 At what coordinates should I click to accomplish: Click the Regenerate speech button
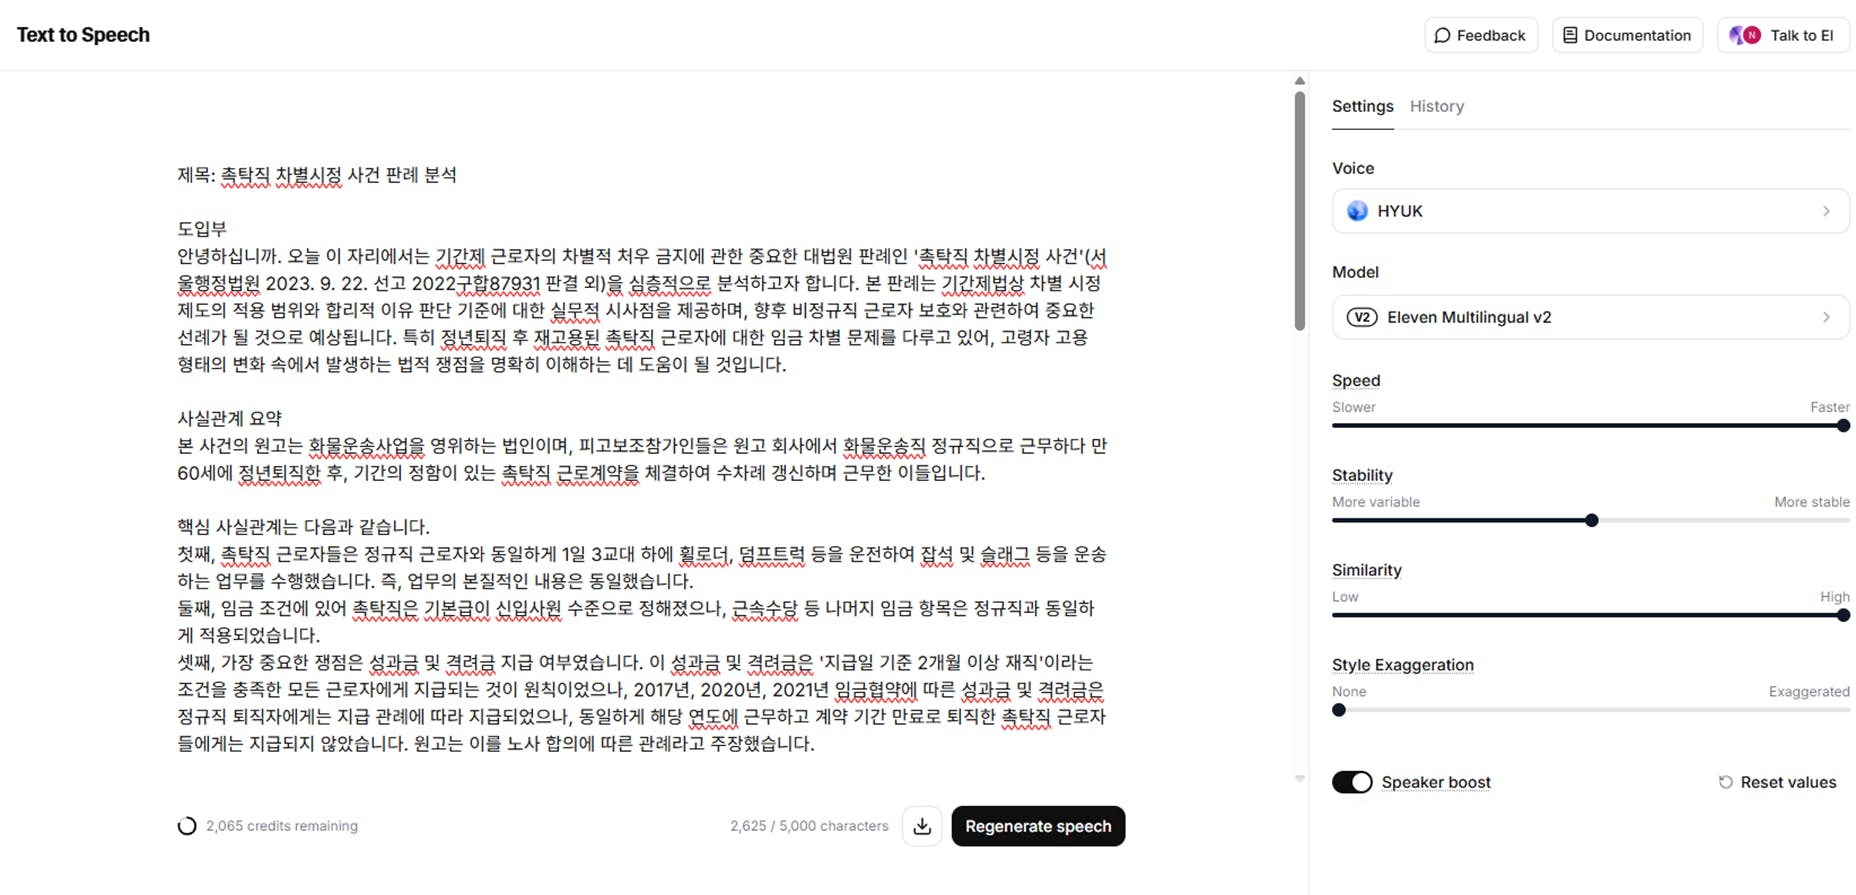click(1038, 826)
